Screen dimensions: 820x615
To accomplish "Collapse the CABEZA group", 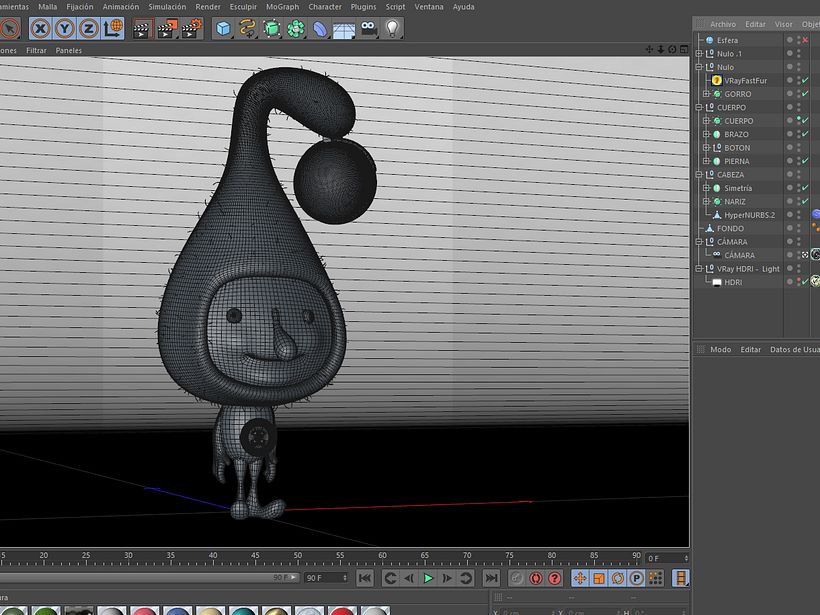I will click(x=699, y=174).
